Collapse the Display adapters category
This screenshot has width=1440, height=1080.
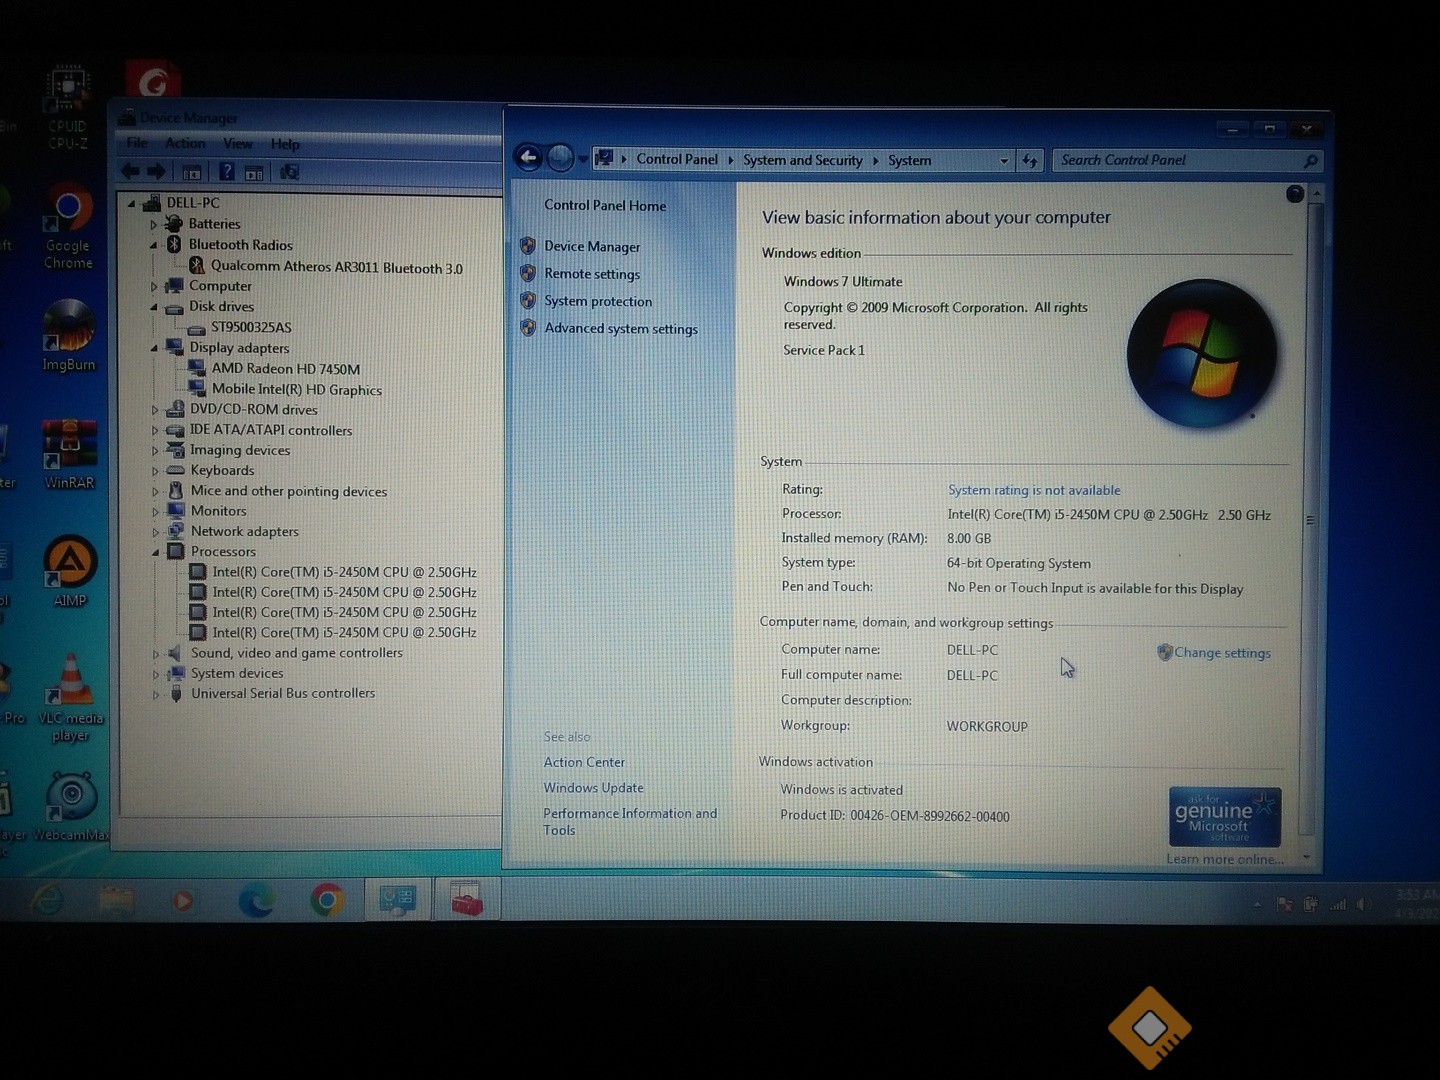point(154,348)
